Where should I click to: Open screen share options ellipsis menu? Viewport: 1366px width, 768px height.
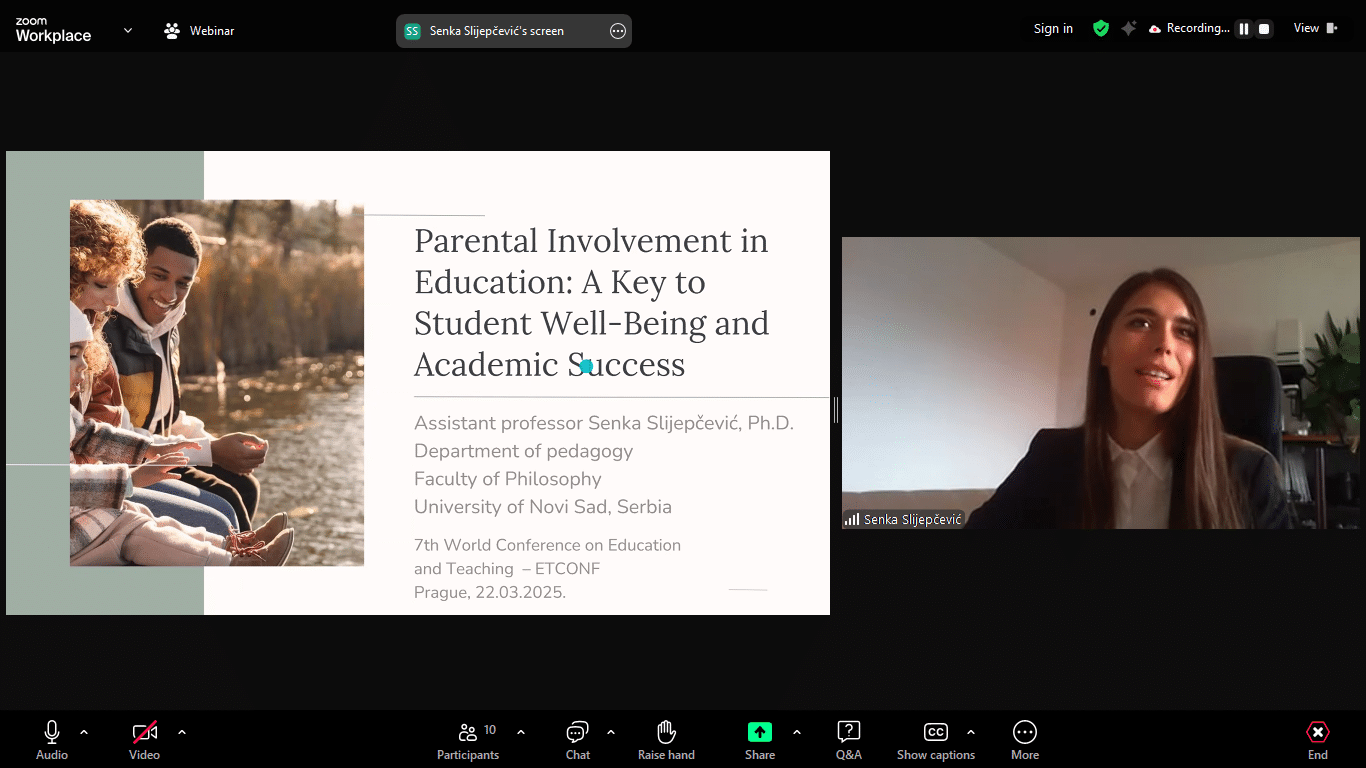coord(617,31)
